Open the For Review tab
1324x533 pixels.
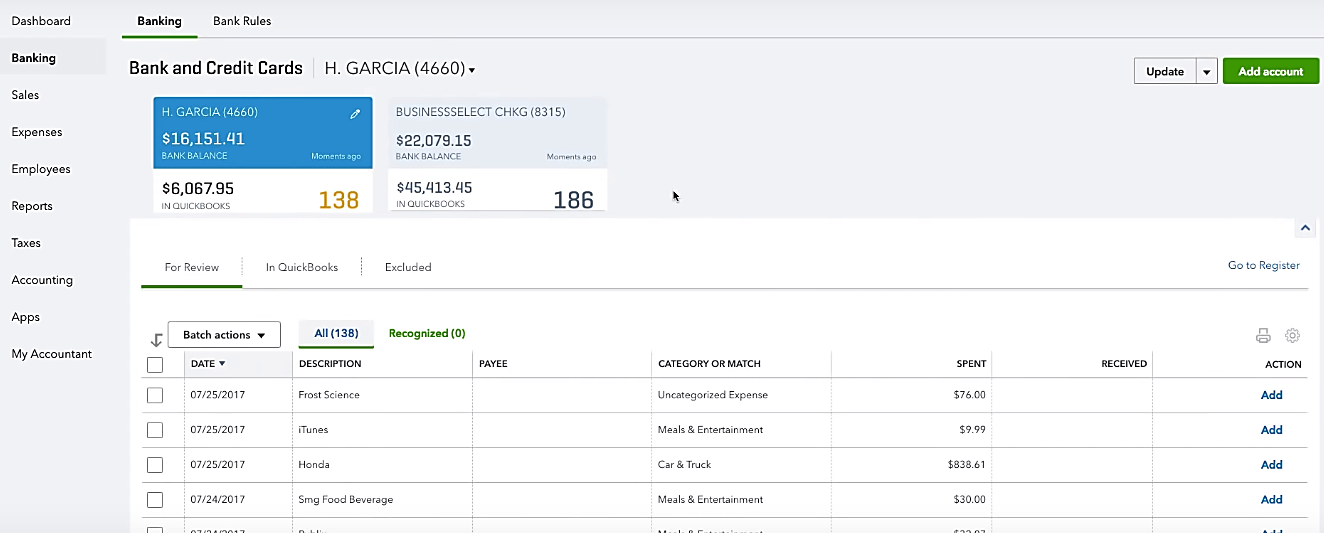coord(192,267)
